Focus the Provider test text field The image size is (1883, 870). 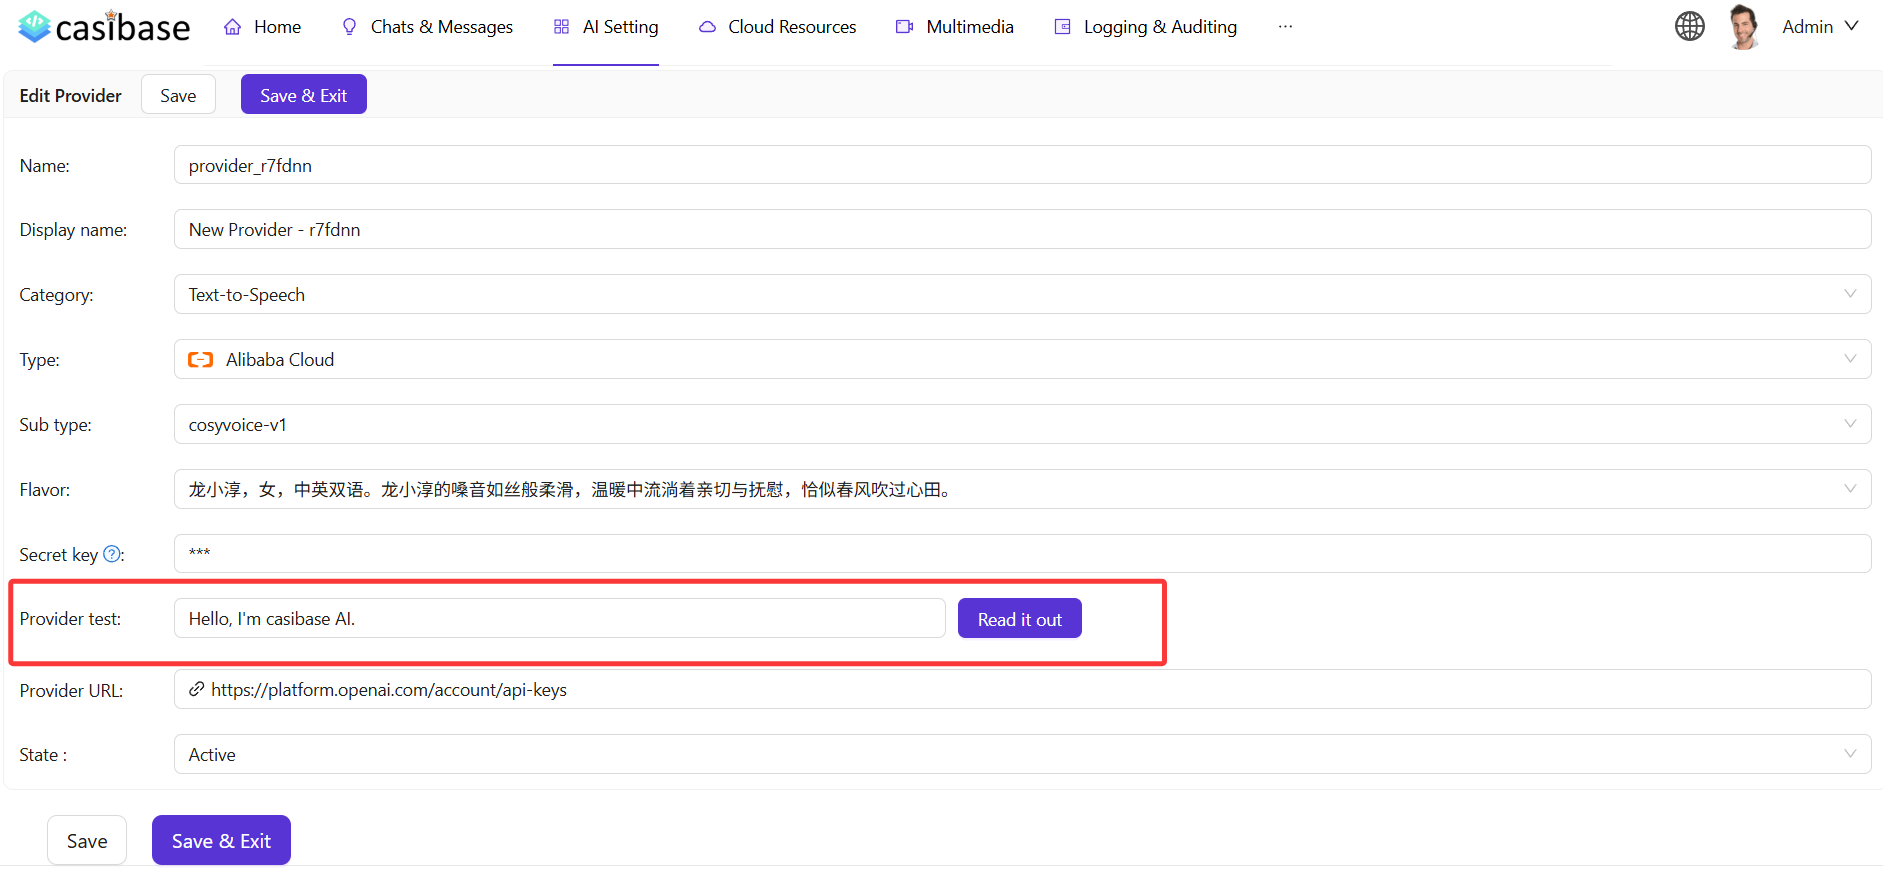[x=559, y=619]
